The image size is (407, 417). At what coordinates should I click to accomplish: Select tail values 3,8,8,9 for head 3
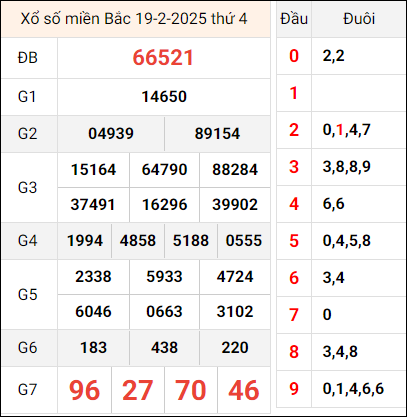(x=347, y=167)
